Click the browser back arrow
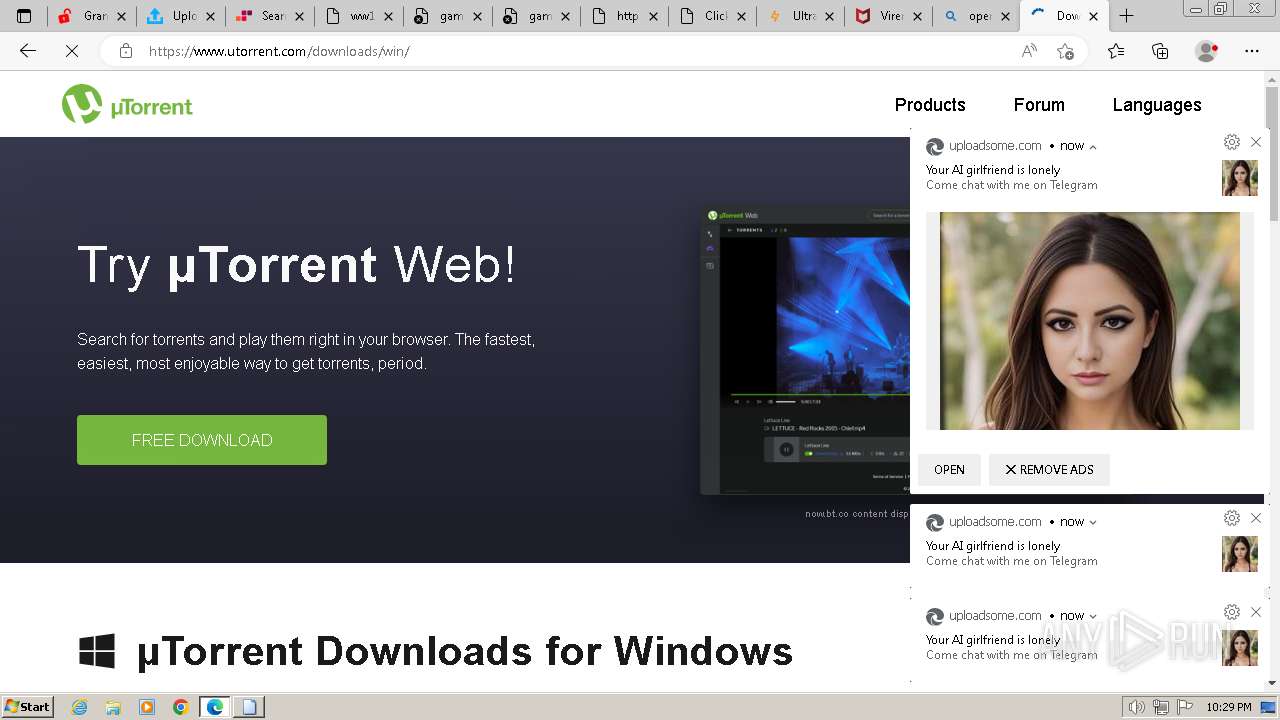Viewport: 1280px width, 720px height. [28, 51]
